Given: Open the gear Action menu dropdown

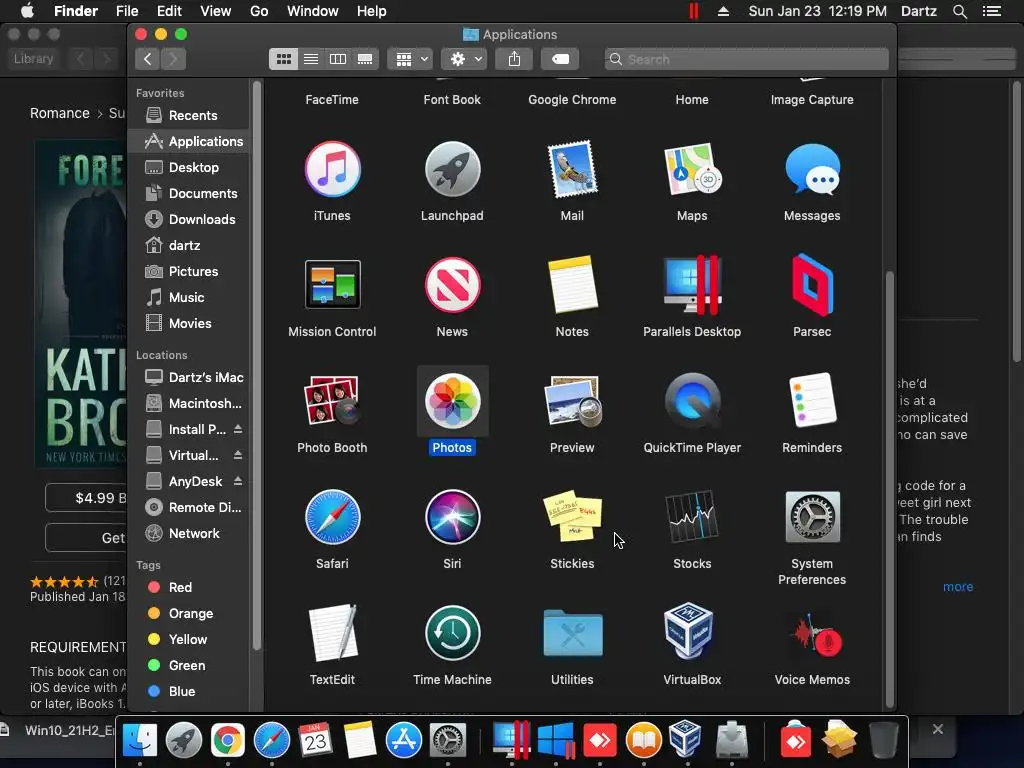Looking at the screenshot, I should coord(464,59).
